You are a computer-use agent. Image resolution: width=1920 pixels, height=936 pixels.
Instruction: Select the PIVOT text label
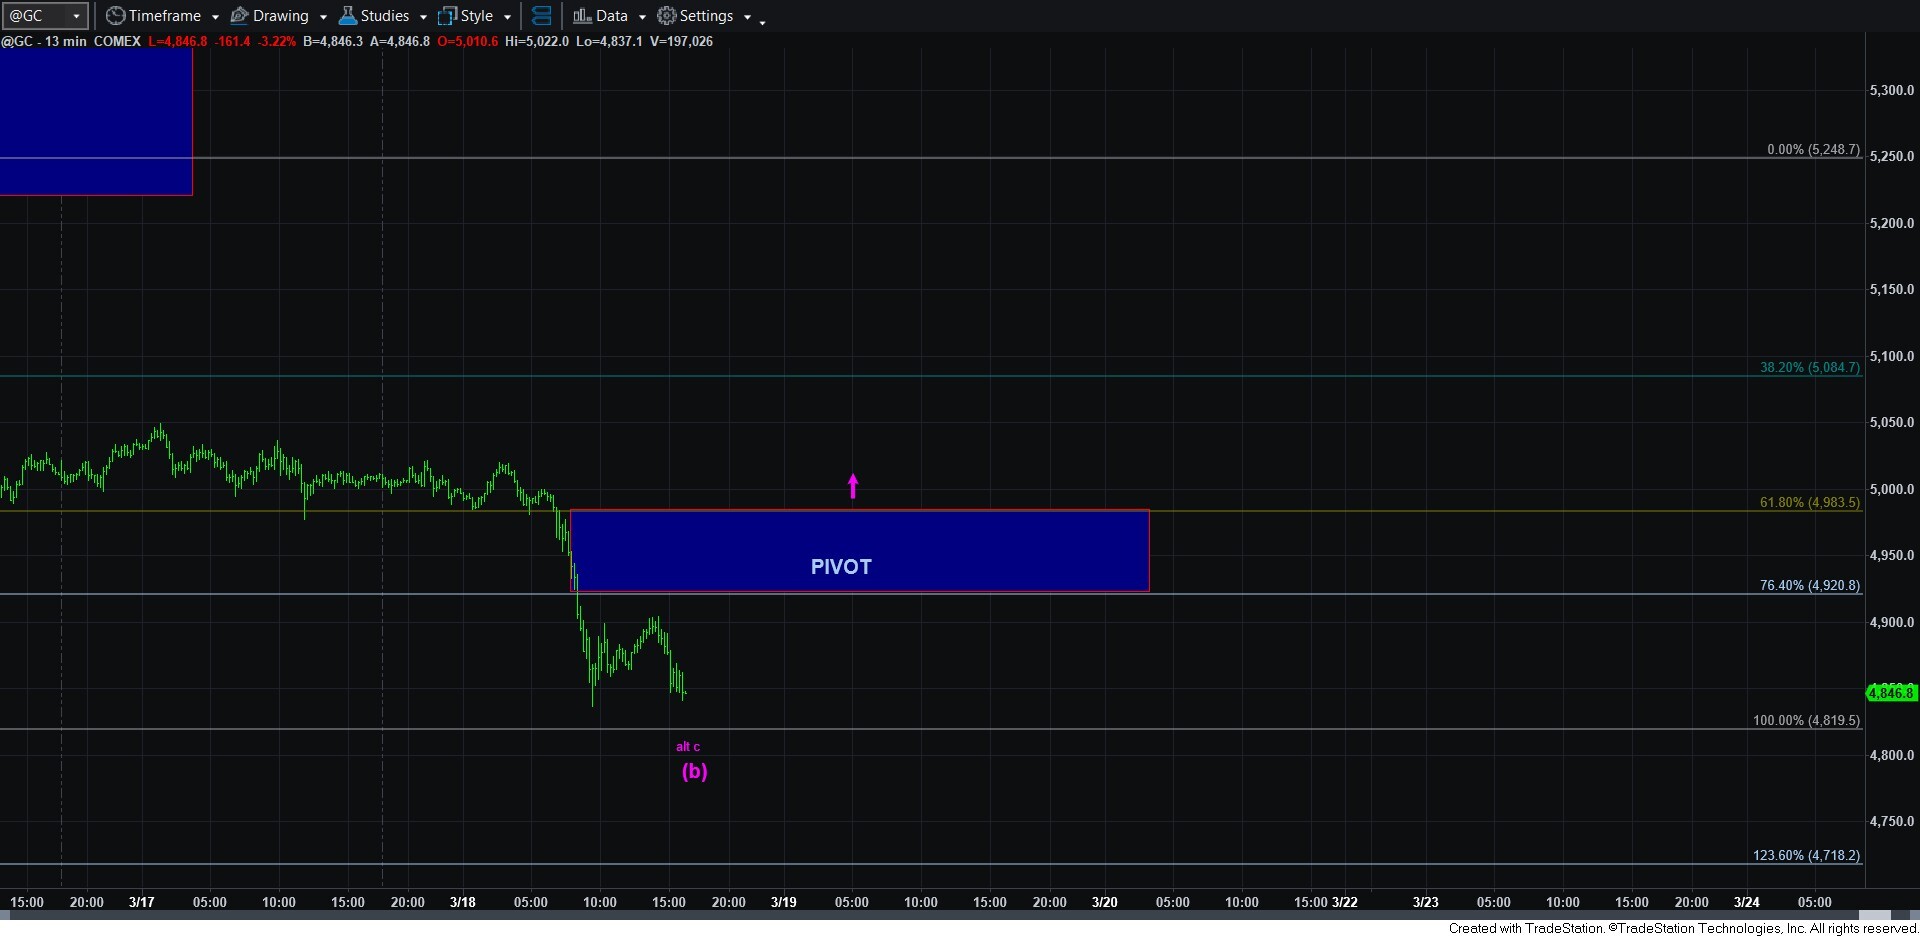840,567
